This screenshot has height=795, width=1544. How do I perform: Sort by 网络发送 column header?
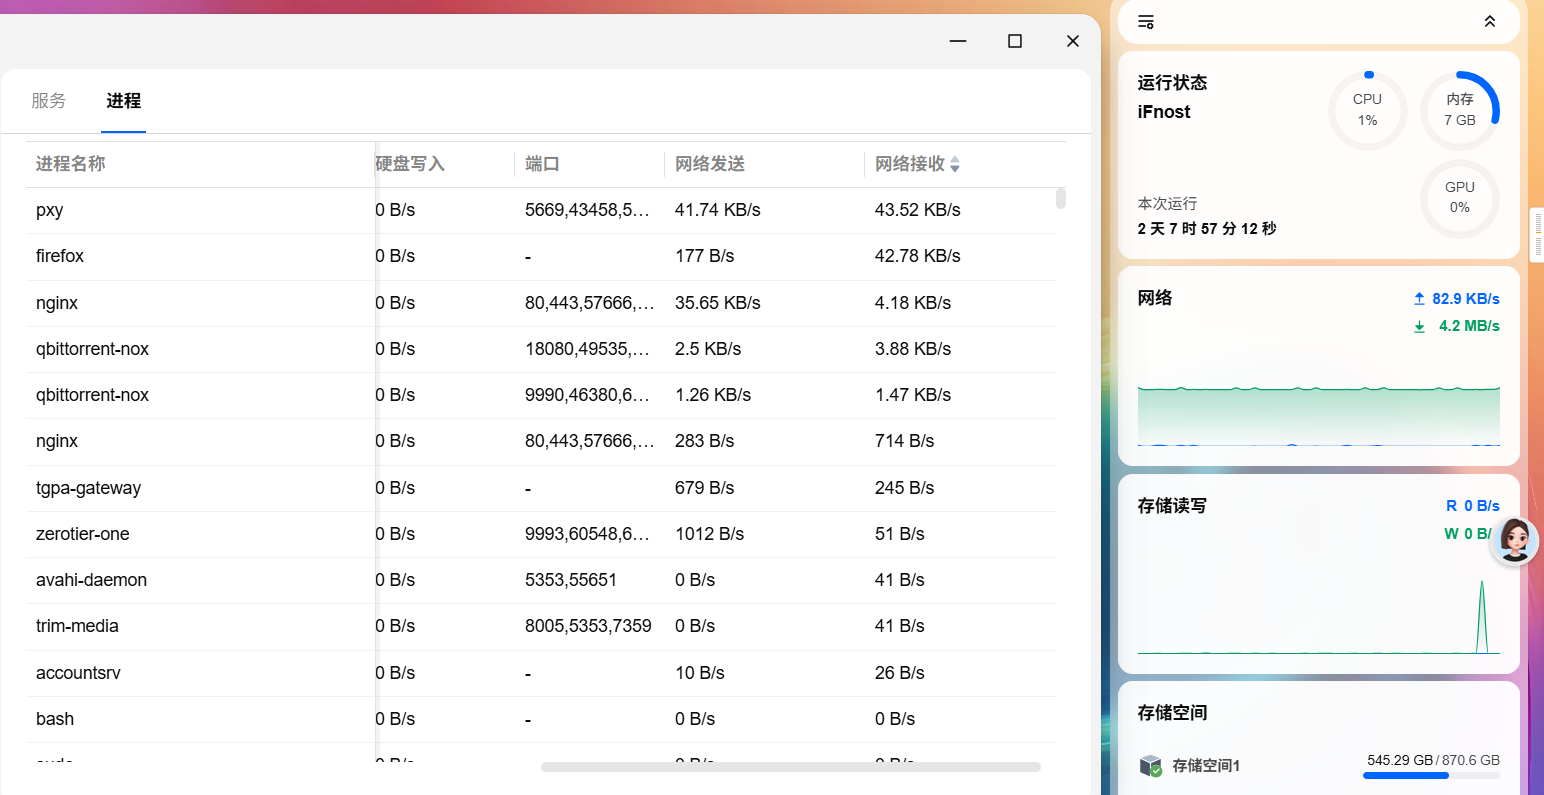[x=710, y=164]
